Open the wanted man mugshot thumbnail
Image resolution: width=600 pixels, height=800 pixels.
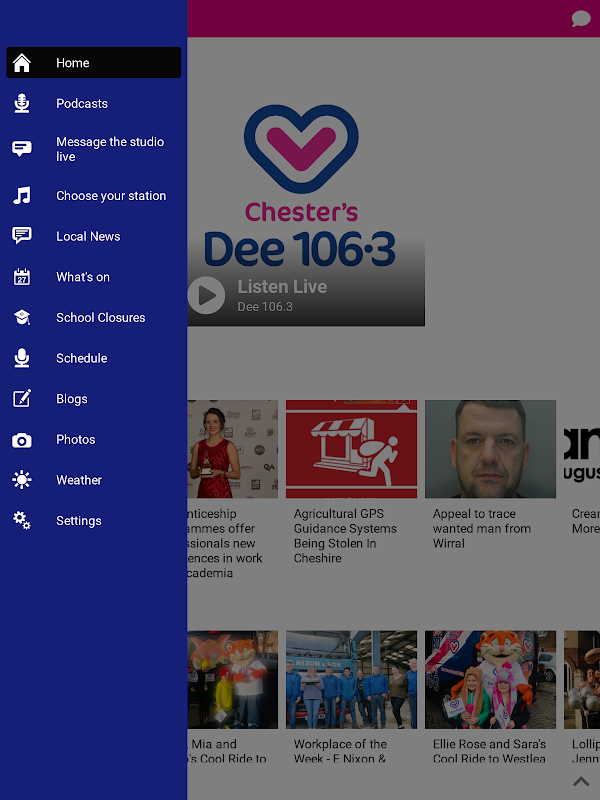click(490, 449)
